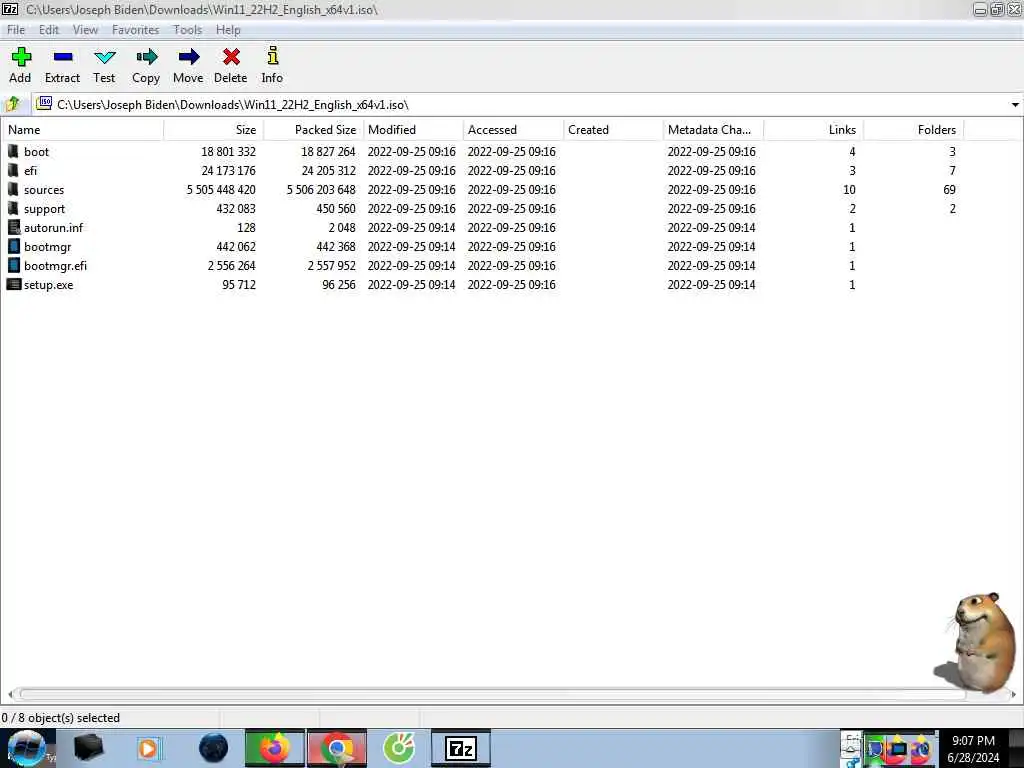Sort by the Links column header

point(813,129)
